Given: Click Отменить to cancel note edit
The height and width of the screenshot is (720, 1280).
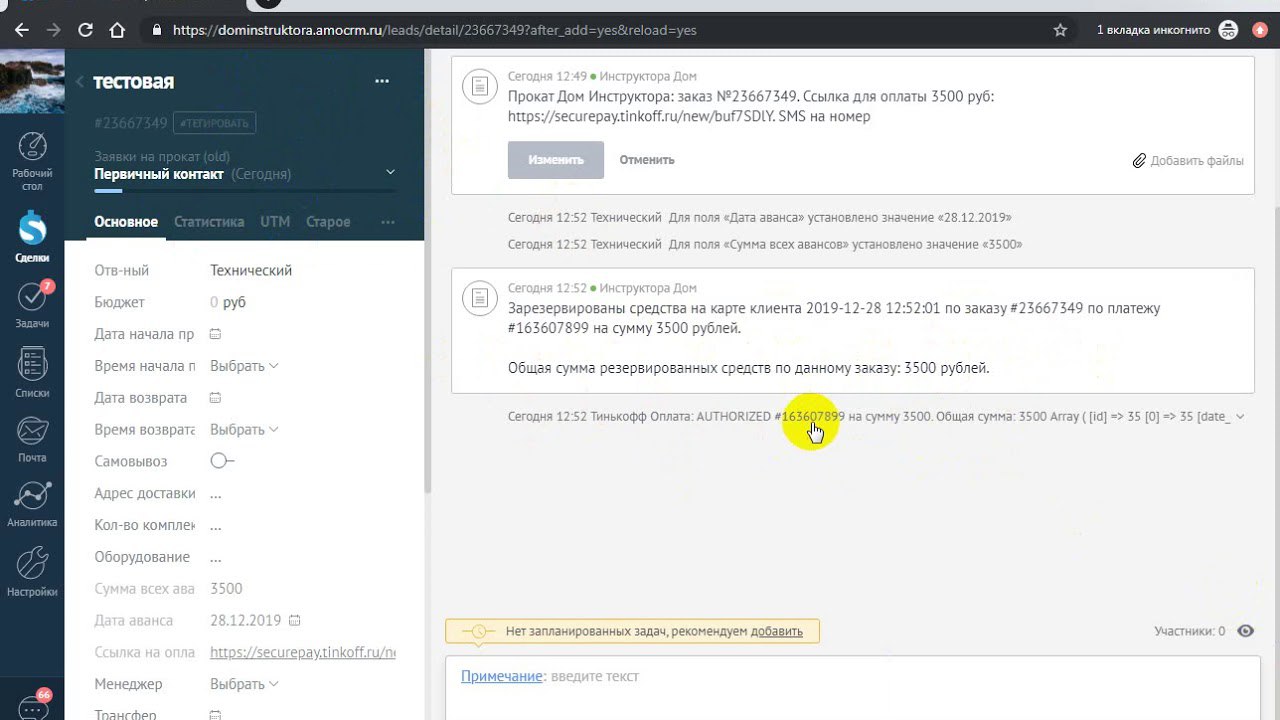Looking at the screenshot, I should point(647,160).
